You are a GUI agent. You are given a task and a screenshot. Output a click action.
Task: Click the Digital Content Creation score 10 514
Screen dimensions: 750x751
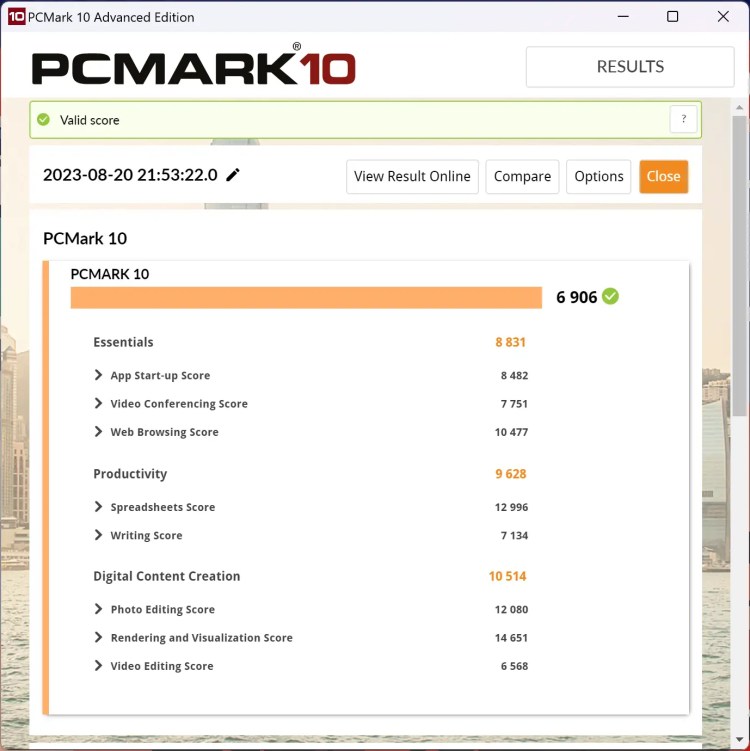coord(507,576)
